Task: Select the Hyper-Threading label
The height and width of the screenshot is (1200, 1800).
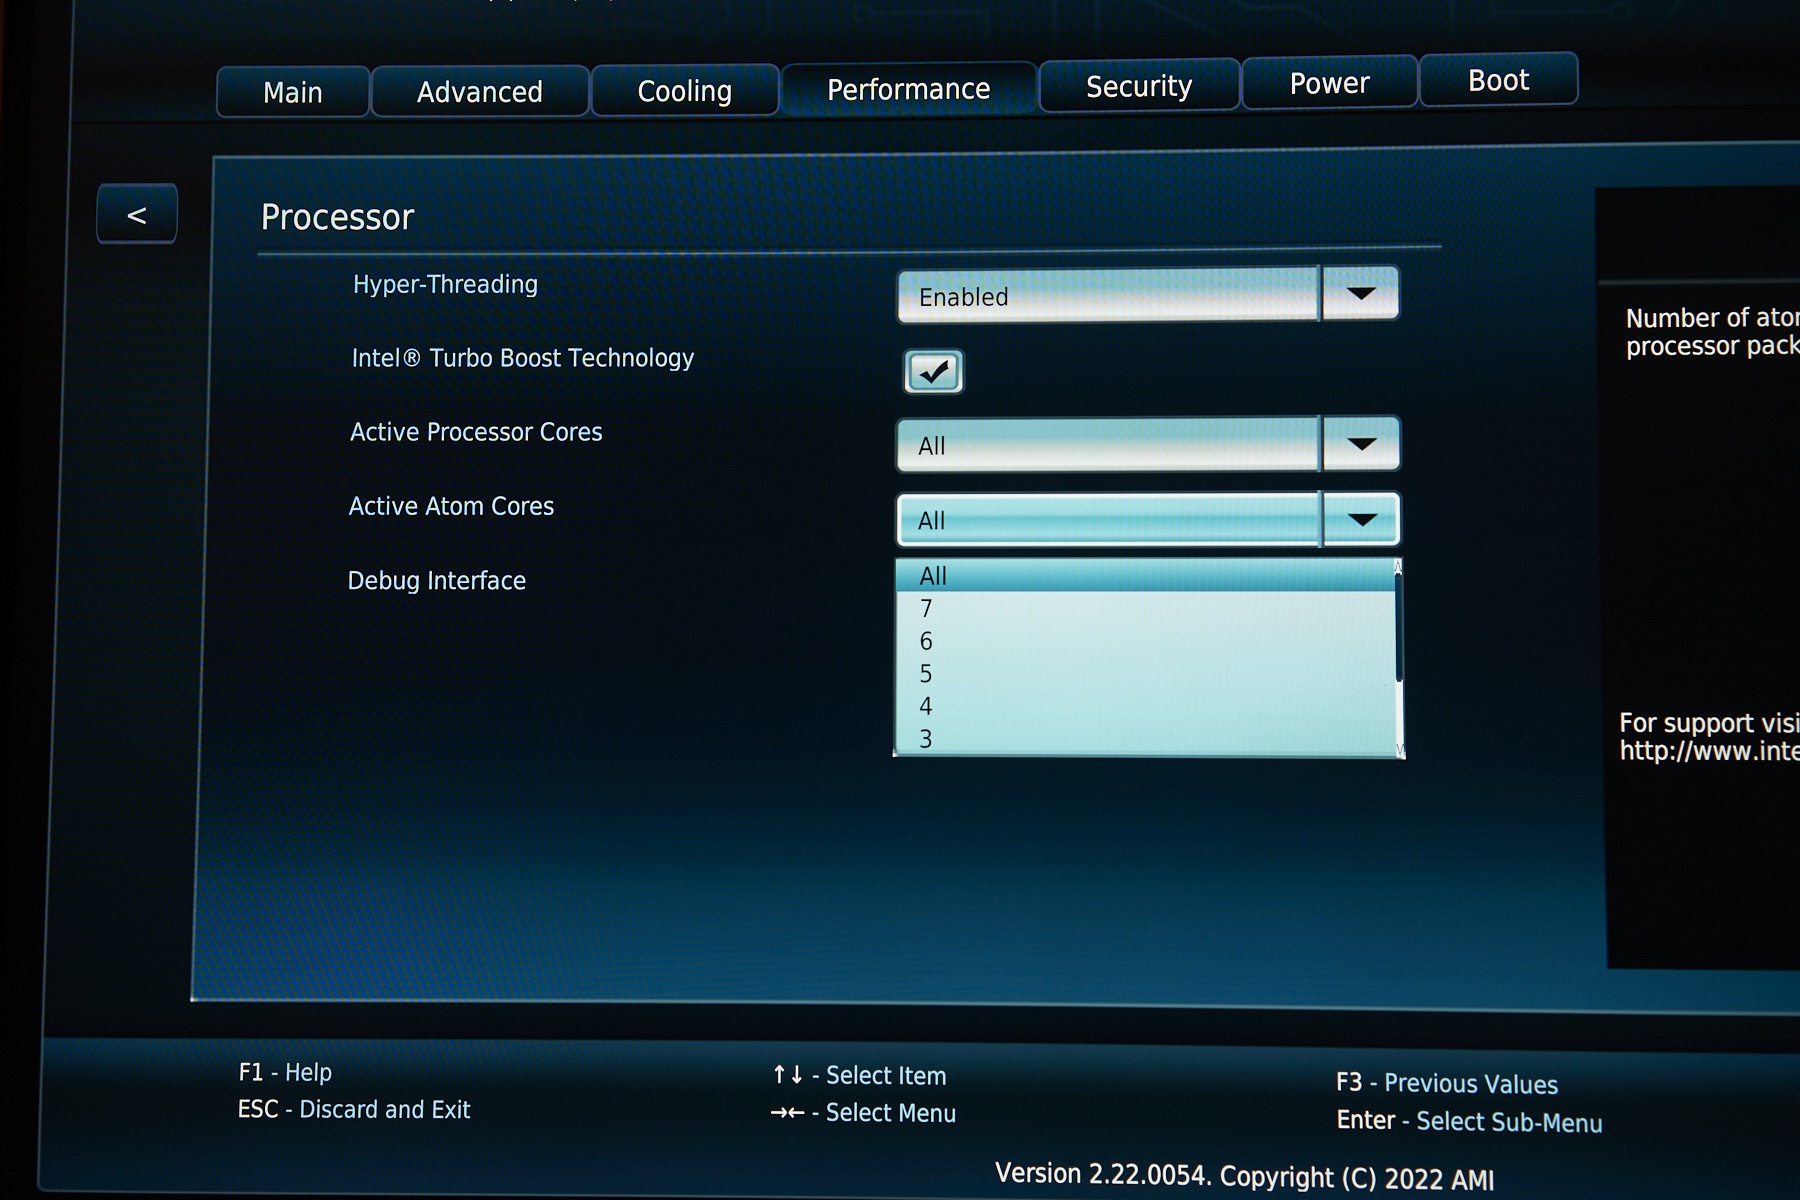Action: click(x=445, y=284)
